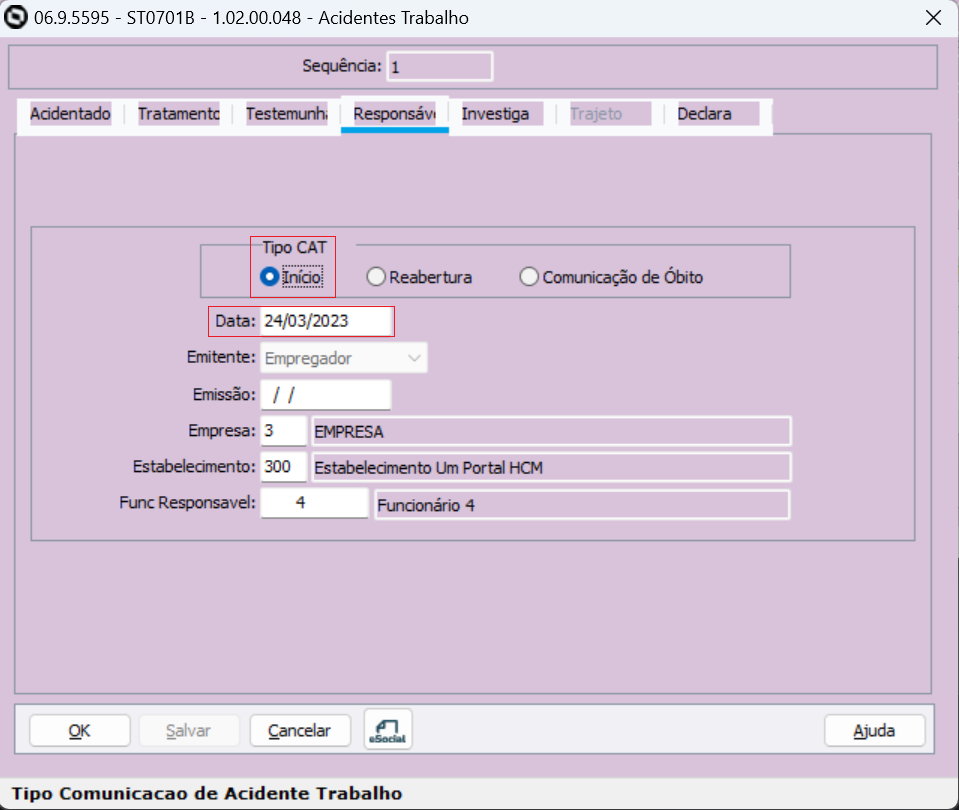Click the Func Responsavel code field

tap(314, 503)
